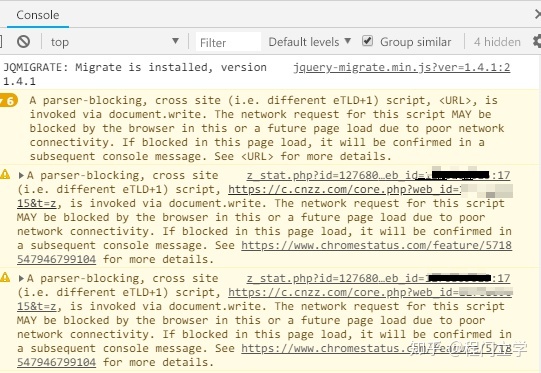
Task: Click the second warning triangle icon
Action: (x=5, y=277)
